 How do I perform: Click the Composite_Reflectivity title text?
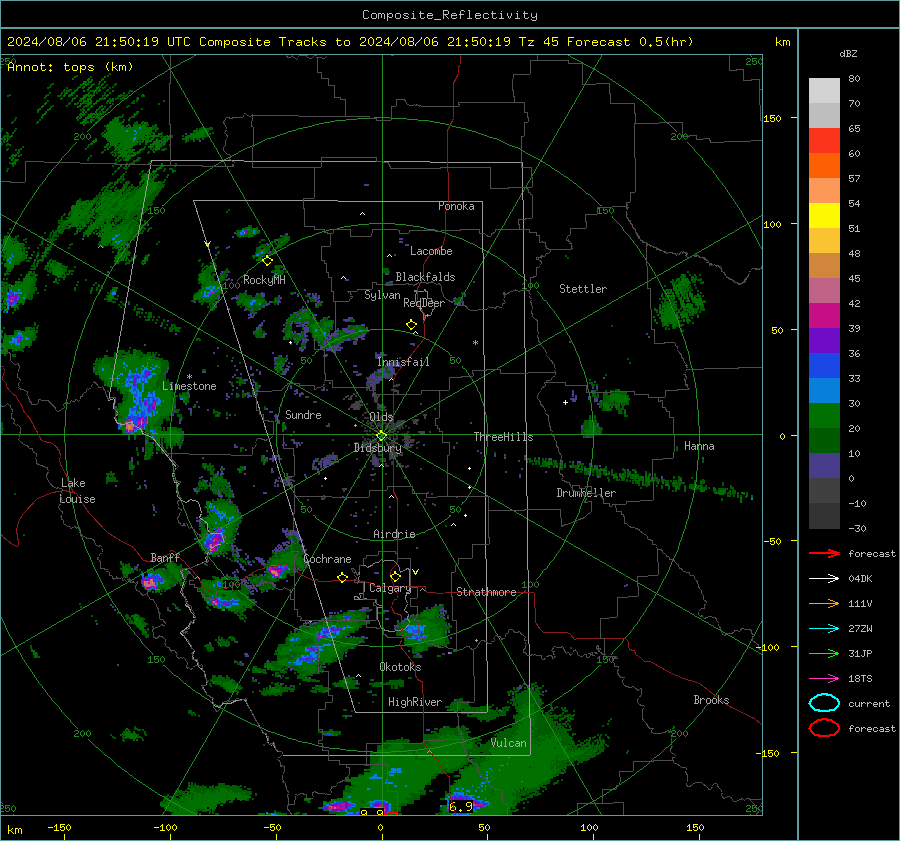tap(450, 15)
